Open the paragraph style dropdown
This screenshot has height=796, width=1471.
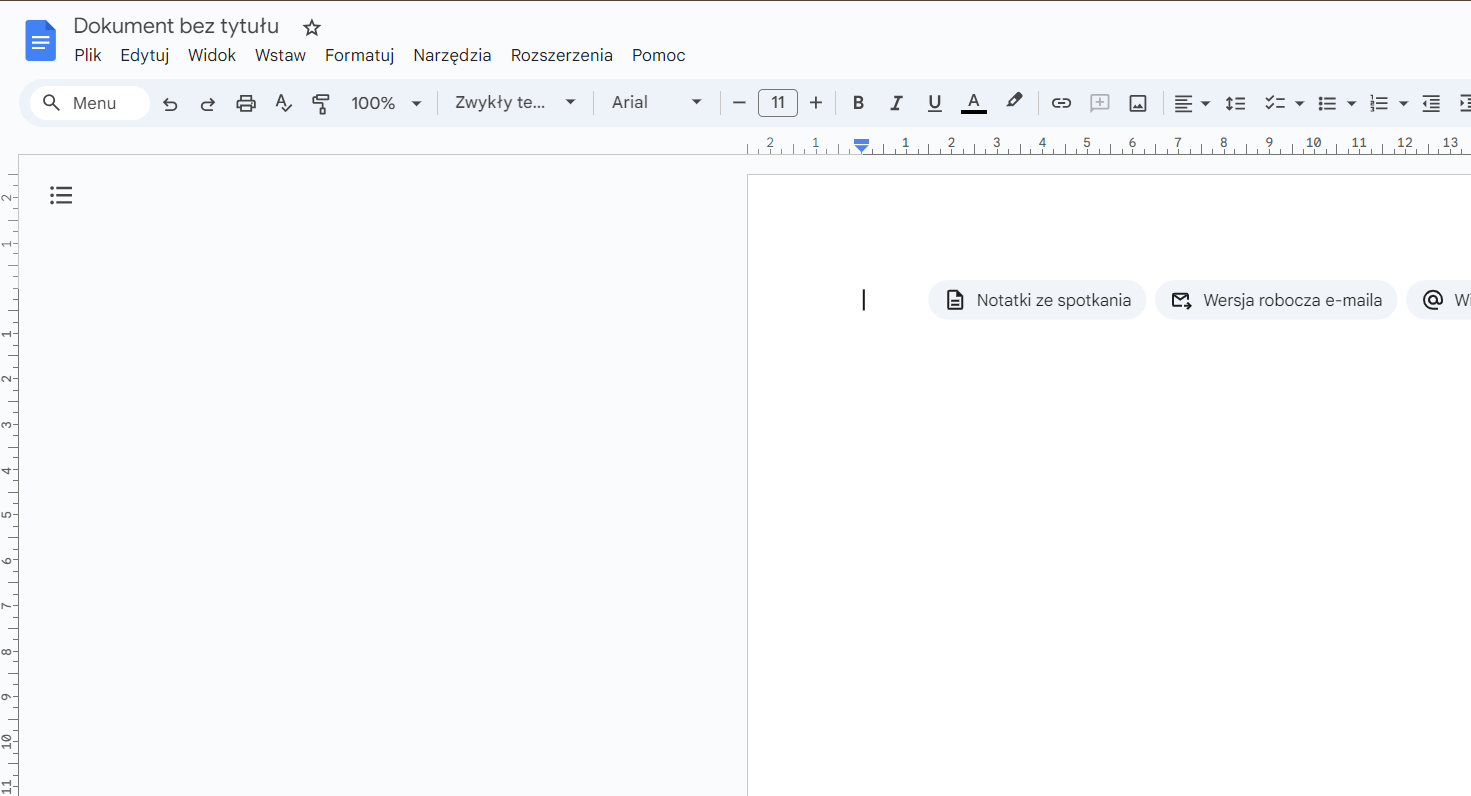click(515, 102)
